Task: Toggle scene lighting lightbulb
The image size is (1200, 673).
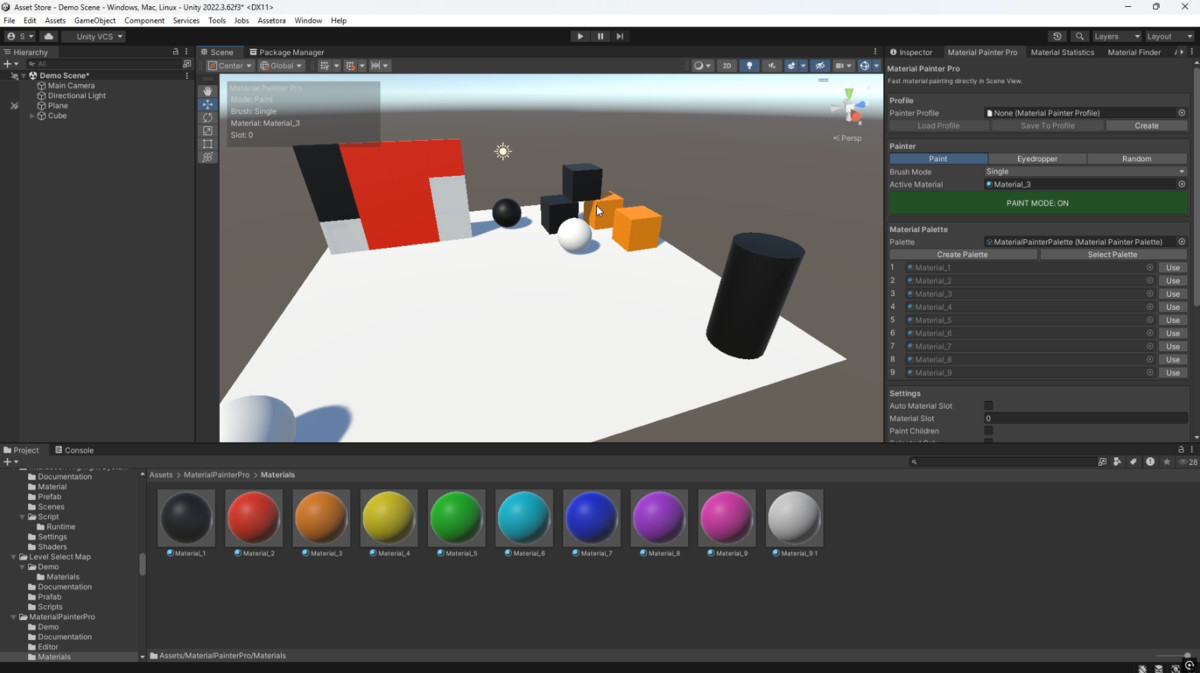Action: (x=749, y=66)
